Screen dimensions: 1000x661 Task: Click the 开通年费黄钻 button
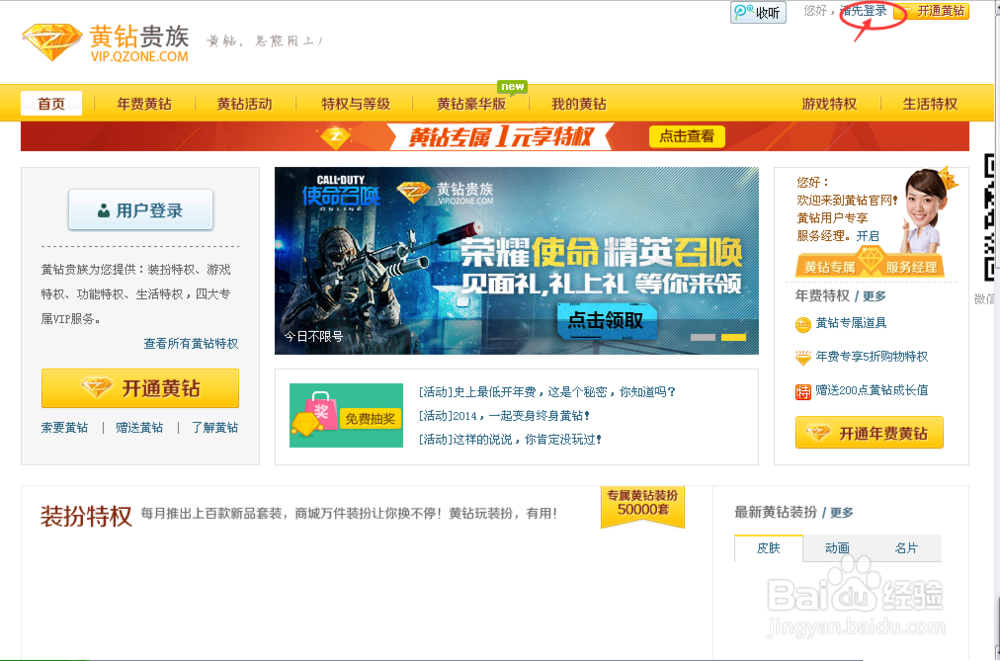(869, 433)
